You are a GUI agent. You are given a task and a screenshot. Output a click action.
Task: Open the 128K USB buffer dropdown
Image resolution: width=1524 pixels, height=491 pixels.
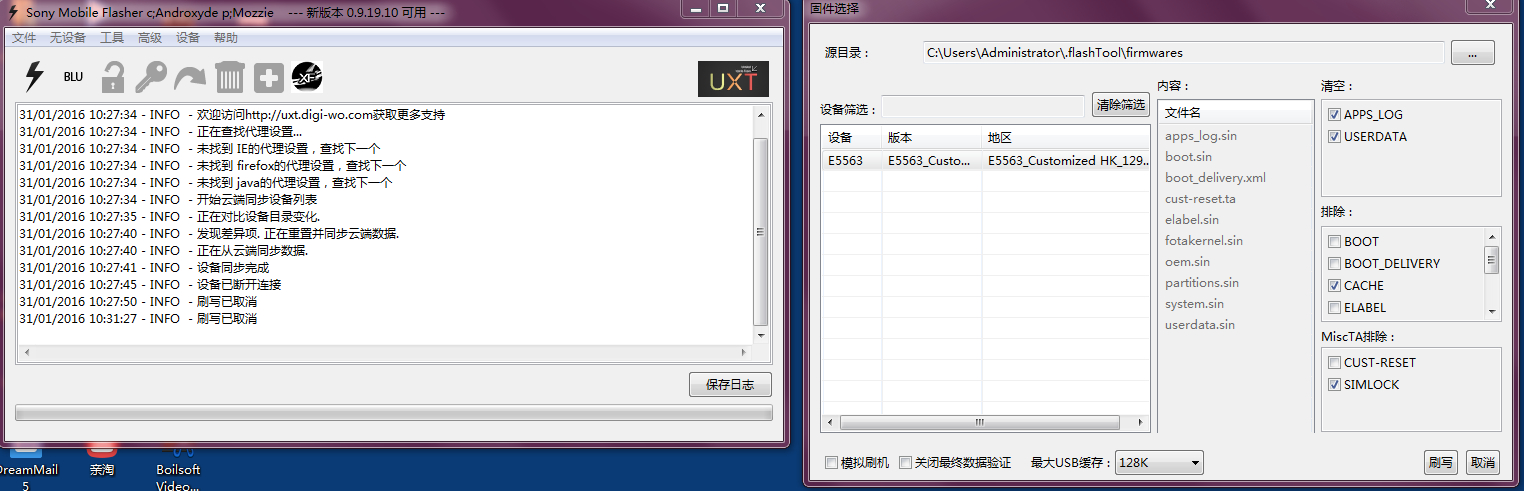(x=1159, y=462)
